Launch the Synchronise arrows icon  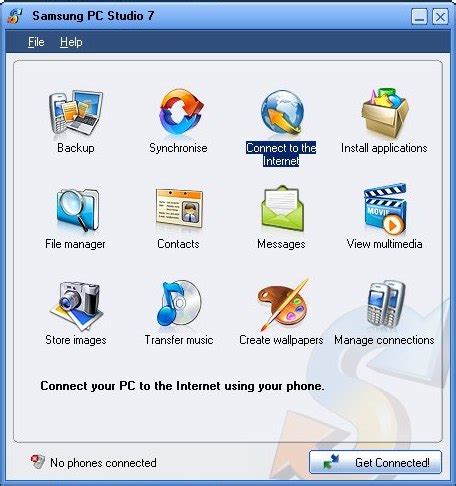[180, 112]
